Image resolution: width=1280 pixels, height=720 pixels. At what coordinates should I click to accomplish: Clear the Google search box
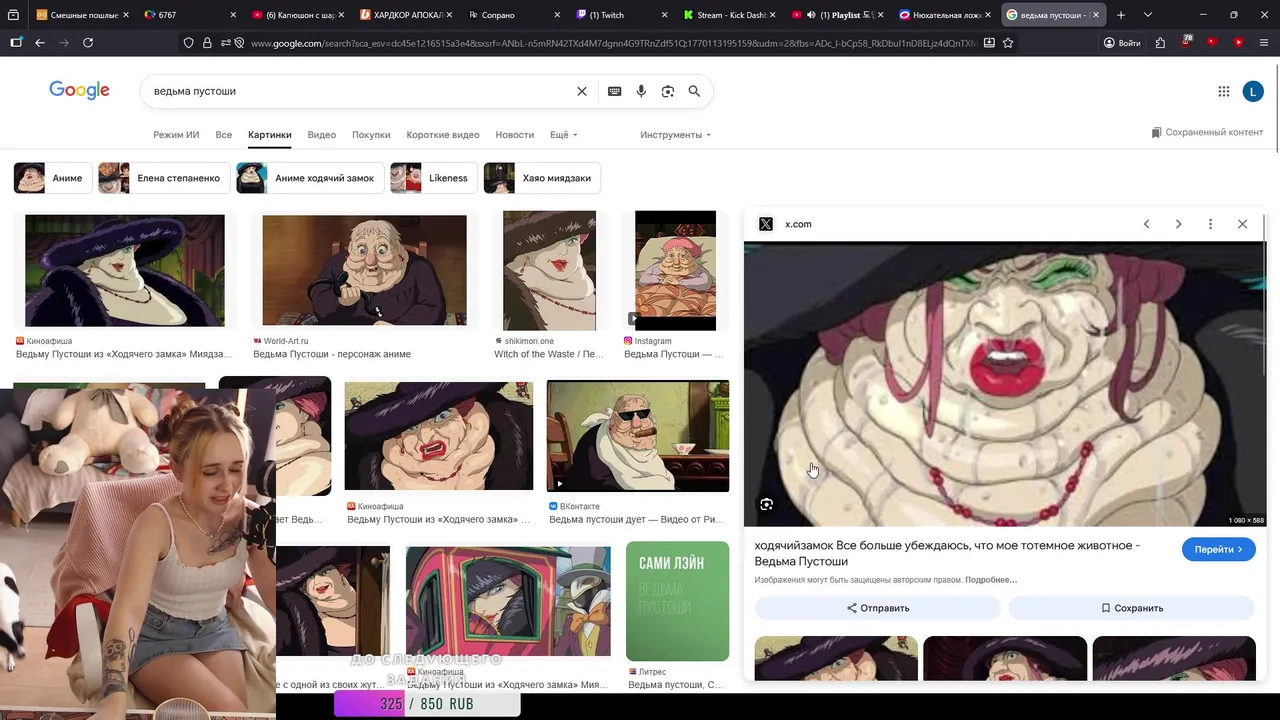point(582,91)
